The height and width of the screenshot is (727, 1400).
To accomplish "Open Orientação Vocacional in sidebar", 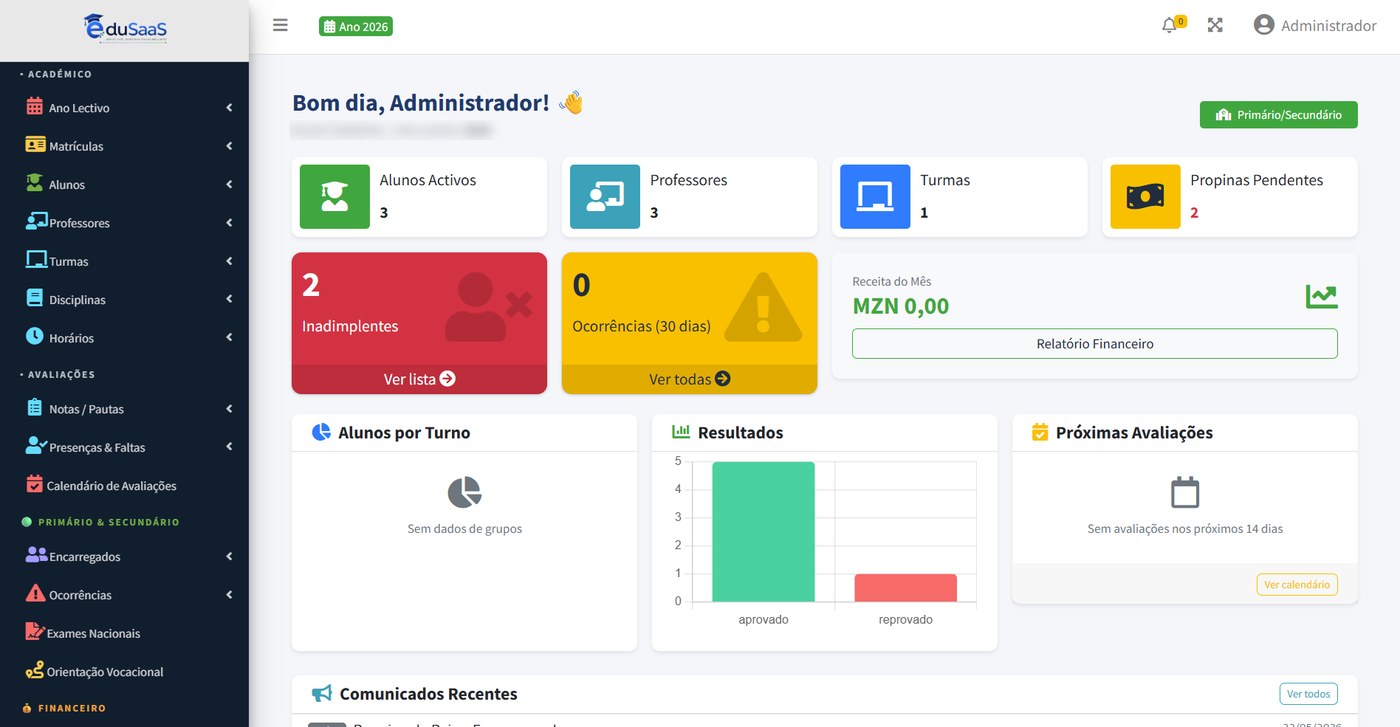I will point(124,671).
